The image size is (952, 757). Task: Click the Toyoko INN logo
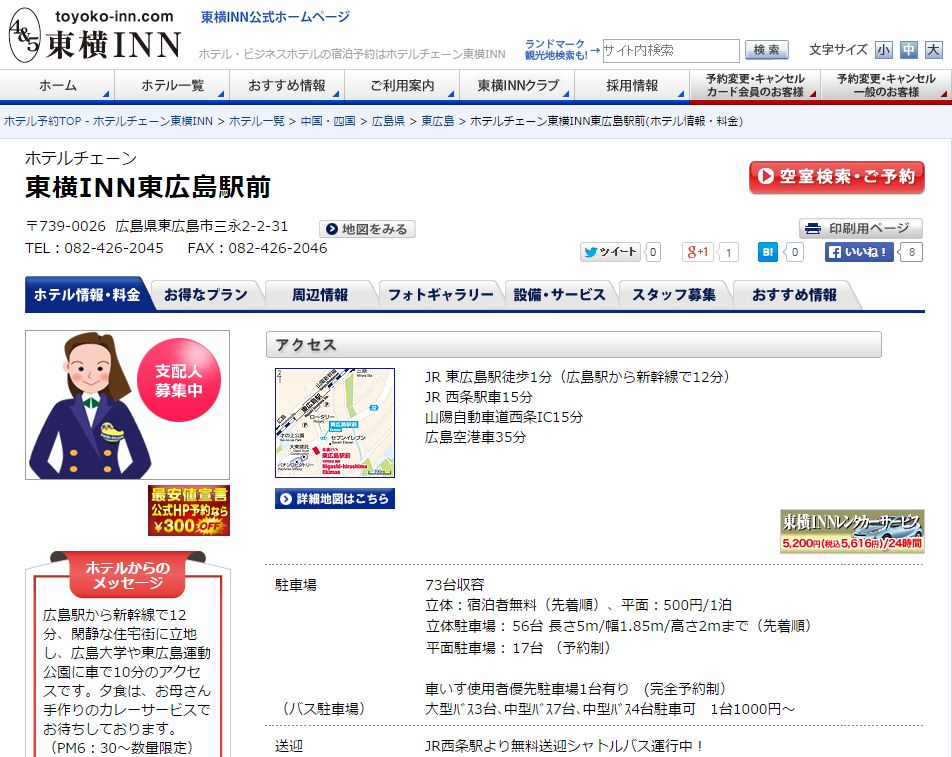tap(95, 35)
